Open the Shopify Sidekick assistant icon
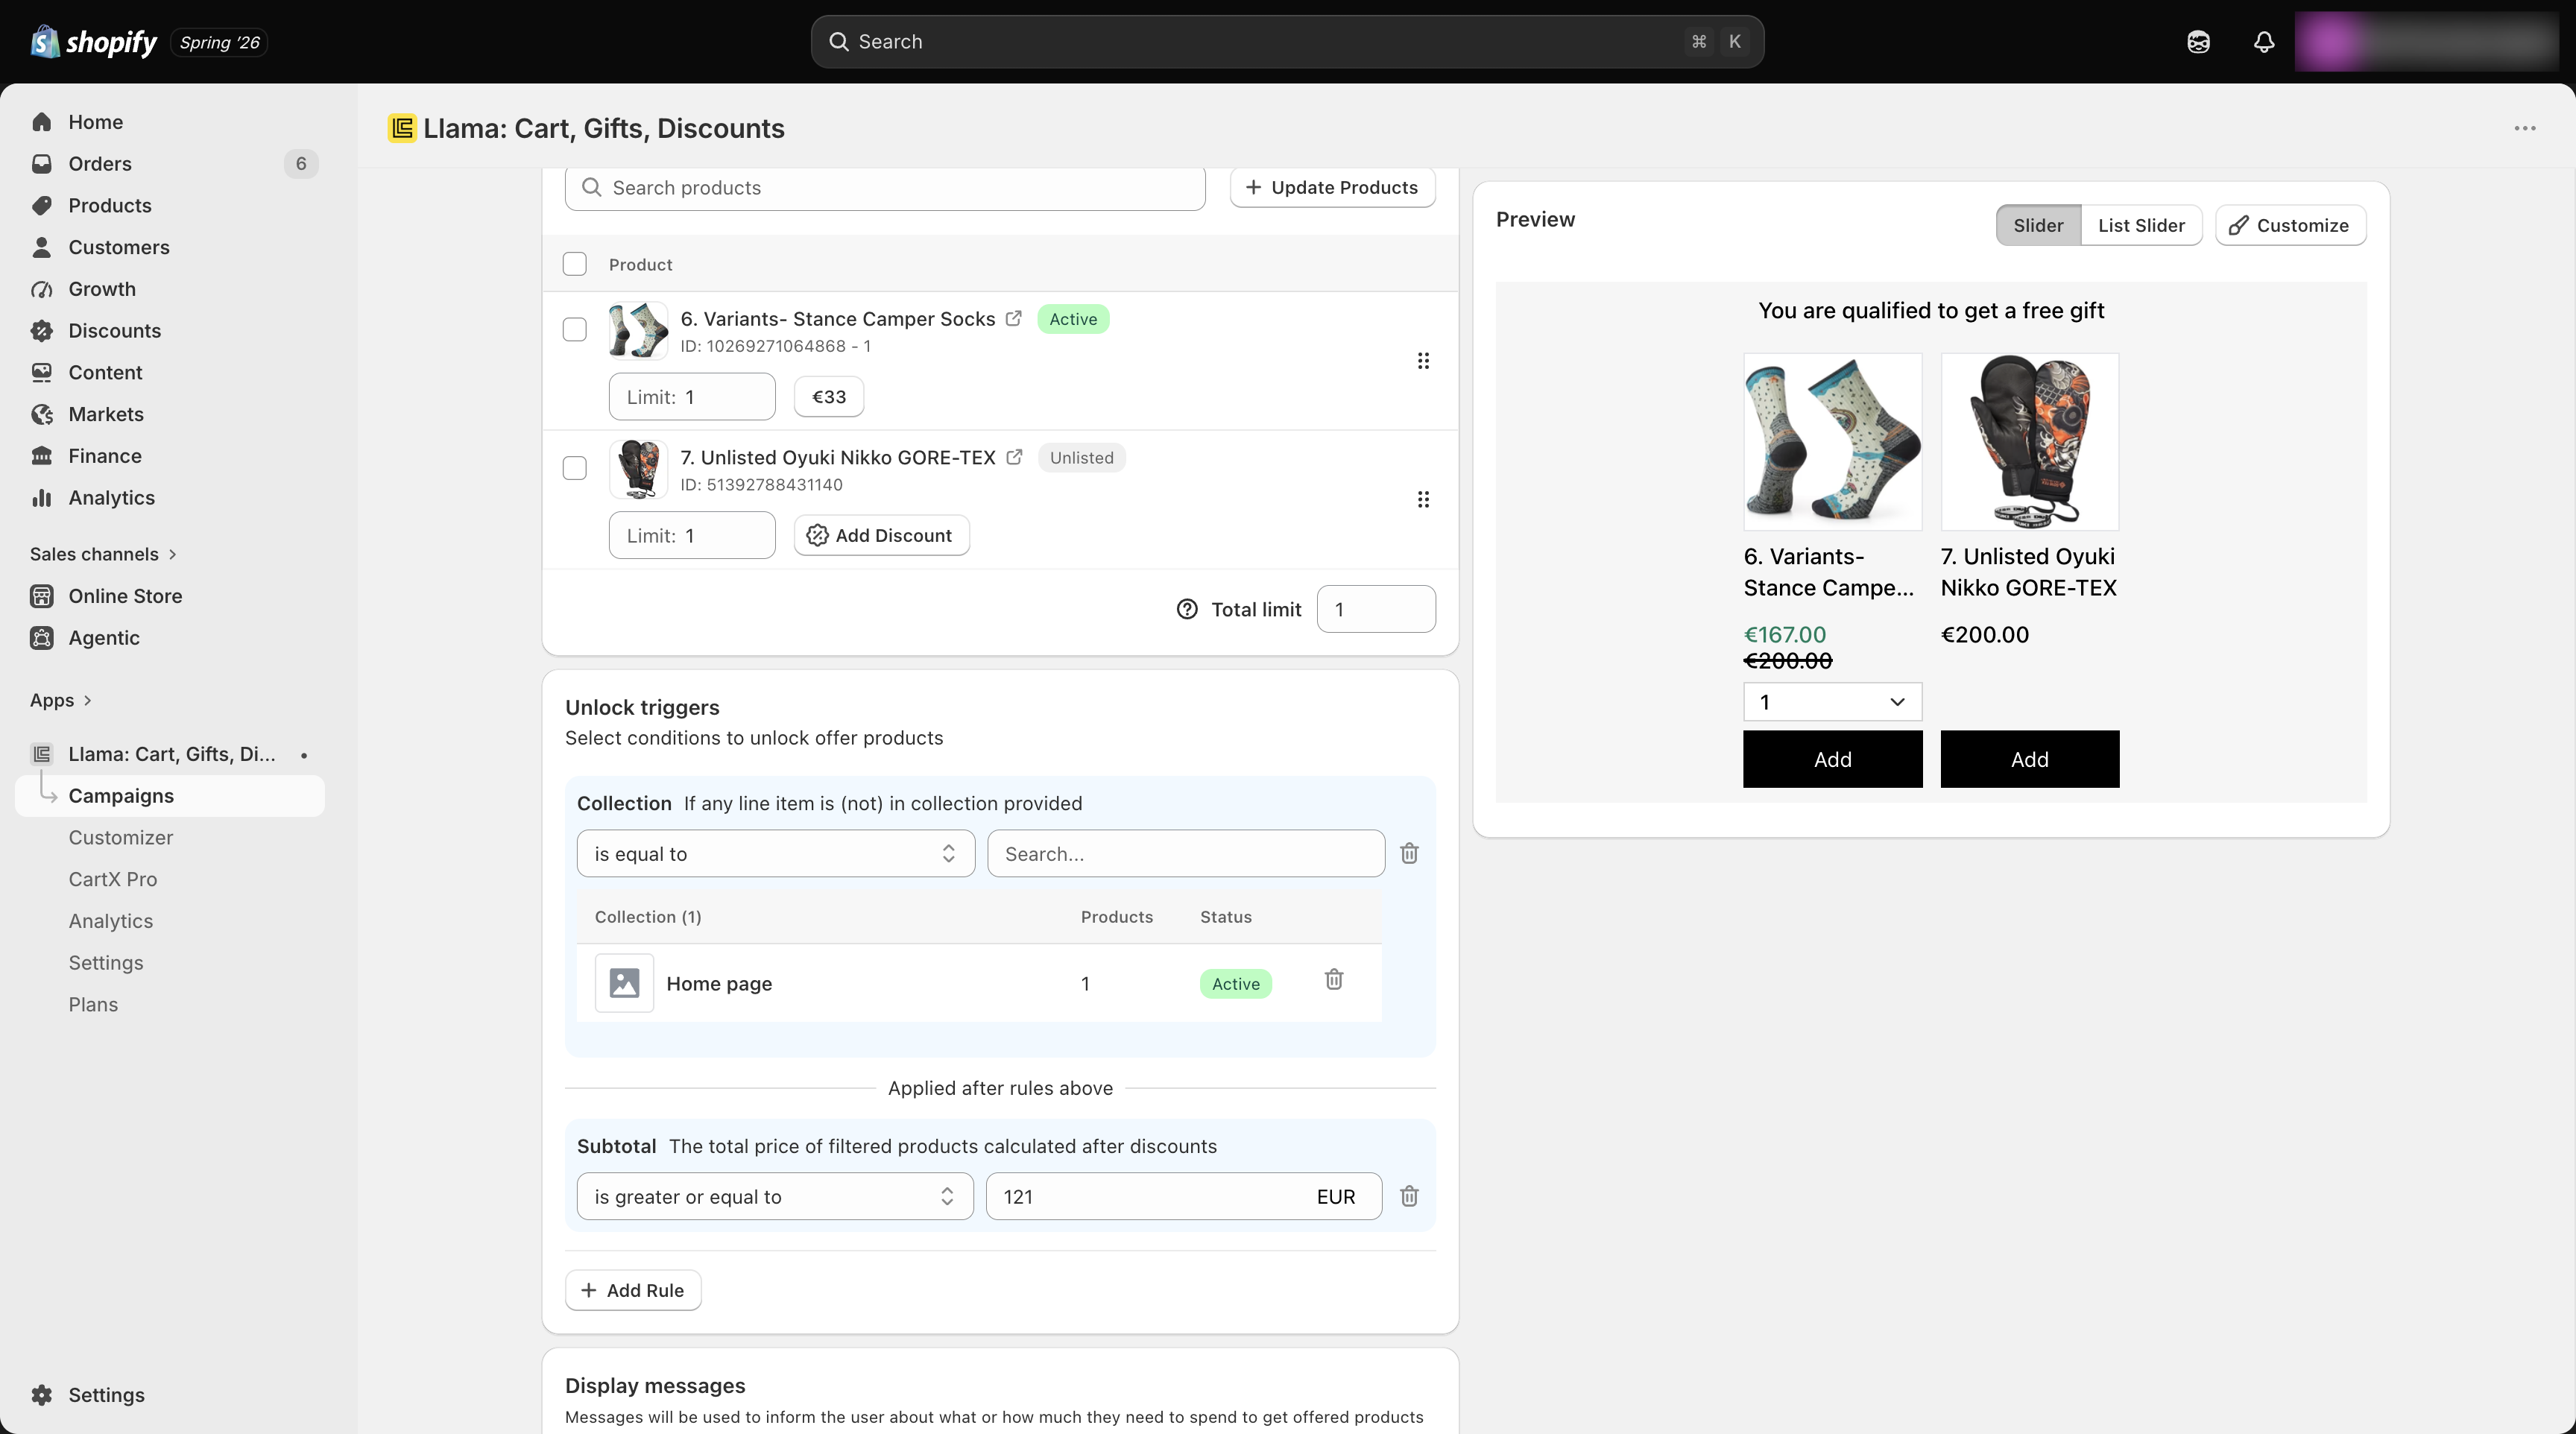The width and height of the screenshot is (2576, 1434). pos(2198,42)
